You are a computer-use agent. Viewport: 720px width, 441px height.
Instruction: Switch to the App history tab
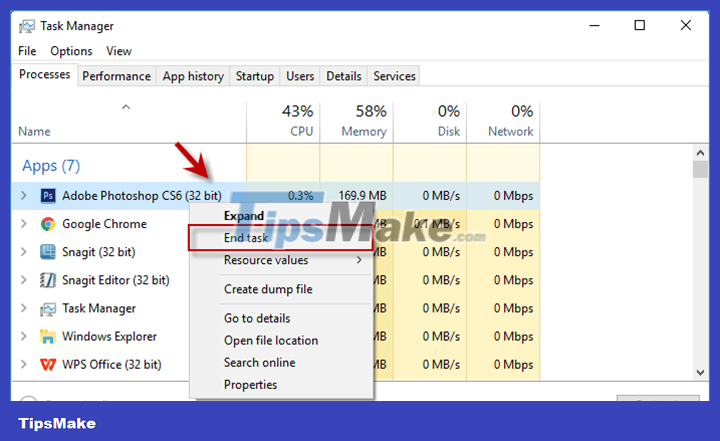pyautogui.click(x=193, y=76)
